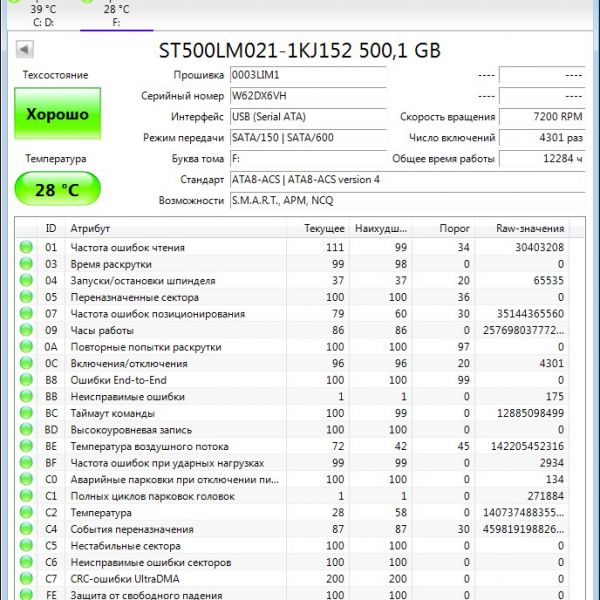Click the status dot of attribute 07
The width and height of the screenshot is (600, 600).
click(x=26, y=313)
